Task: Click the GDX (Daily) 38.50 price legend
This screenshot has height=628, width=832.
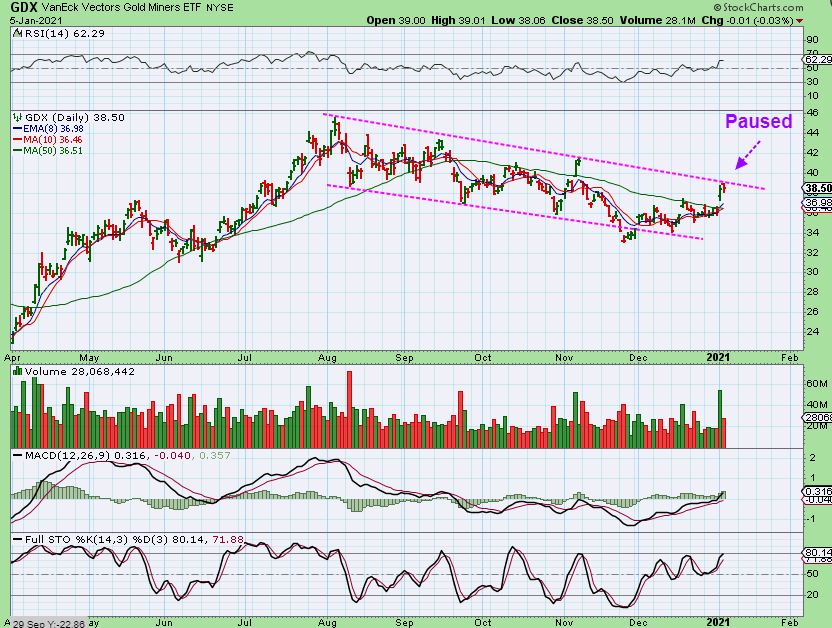Action: 75,118
